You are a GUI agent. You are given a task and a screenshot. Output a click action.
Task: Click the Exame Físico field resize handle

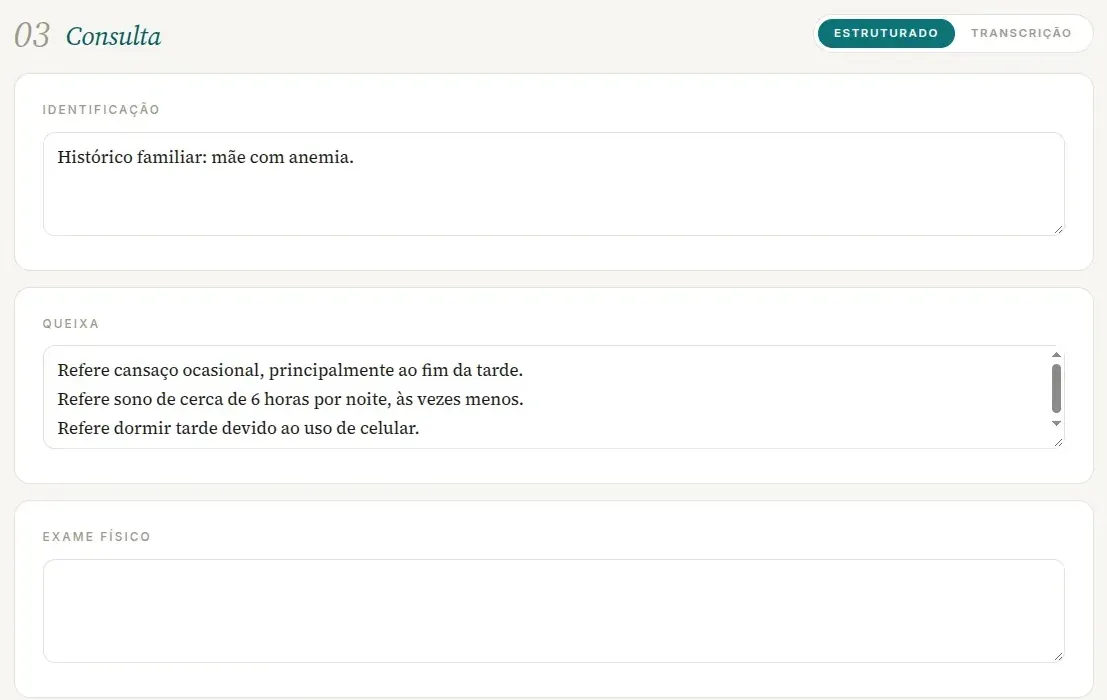click(x=1058, y=656)
